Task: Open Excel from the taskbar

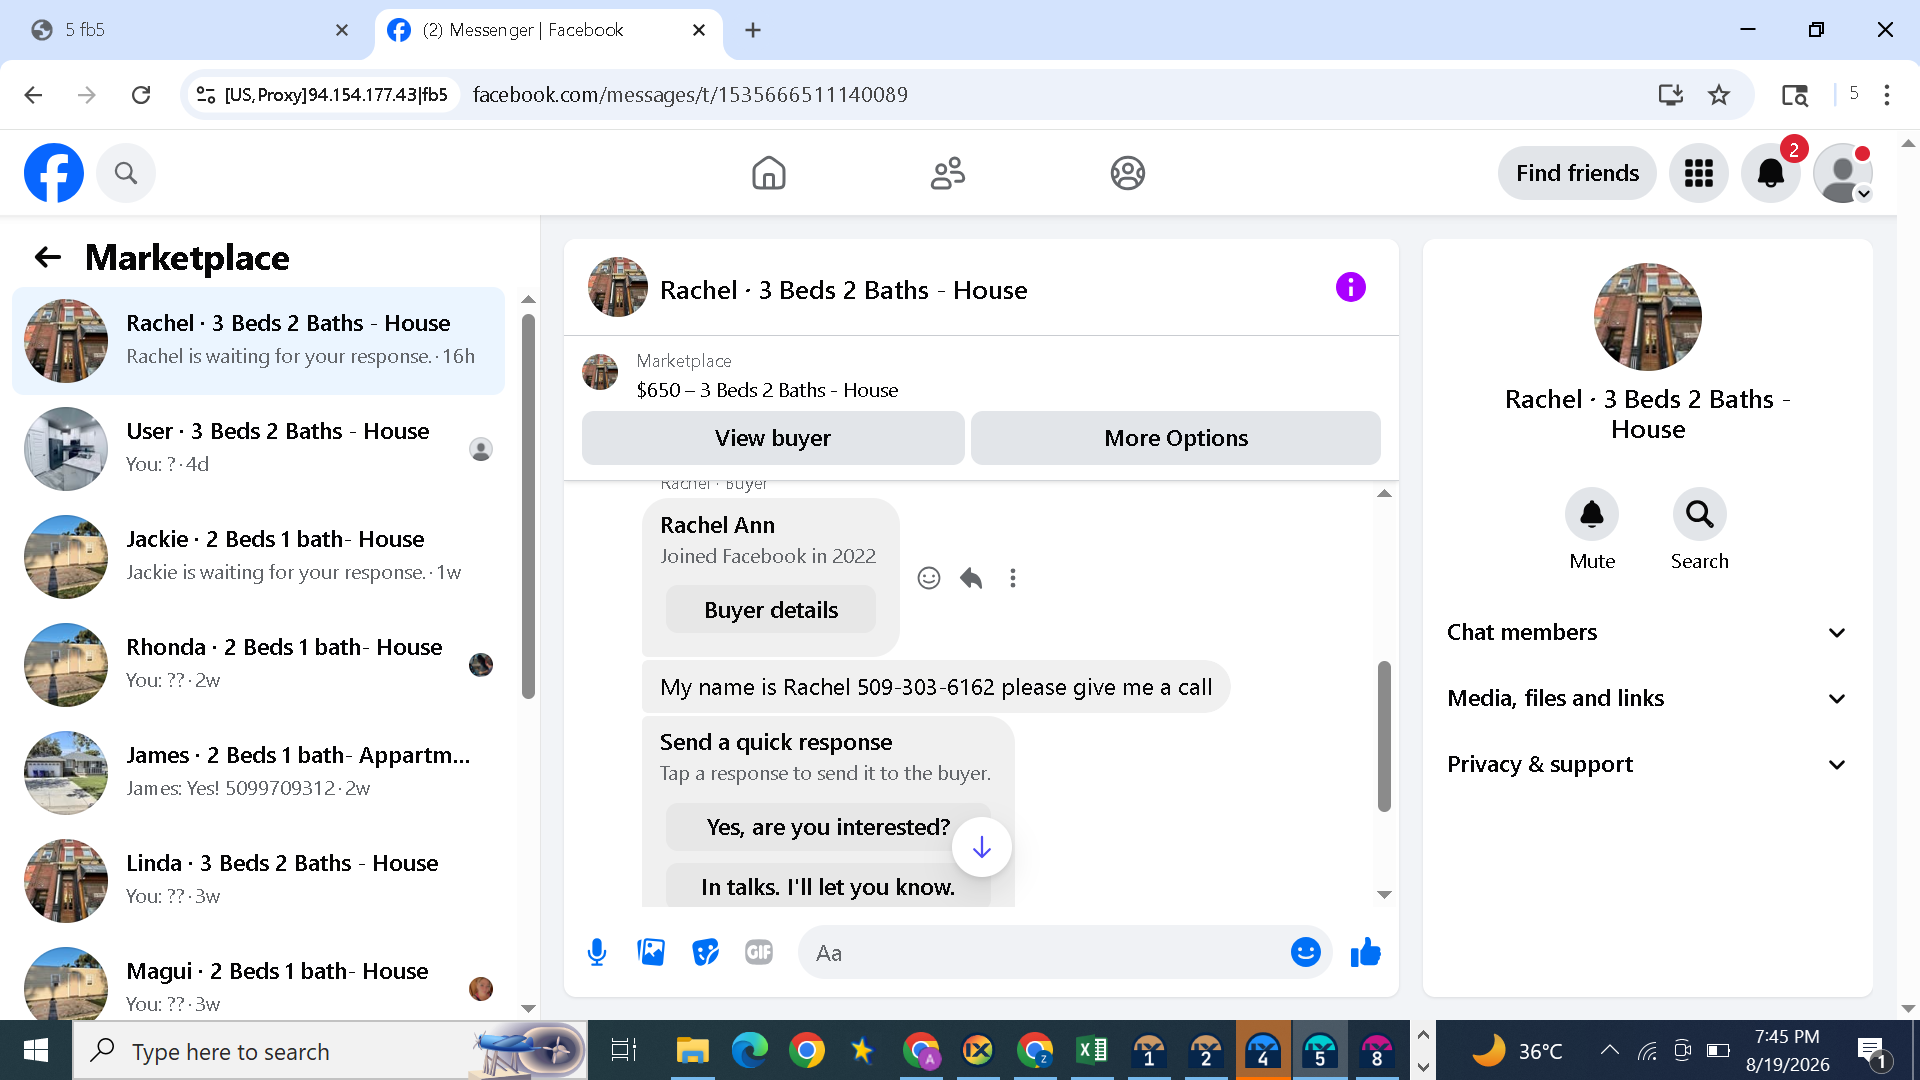Action: point(1092,1050)
